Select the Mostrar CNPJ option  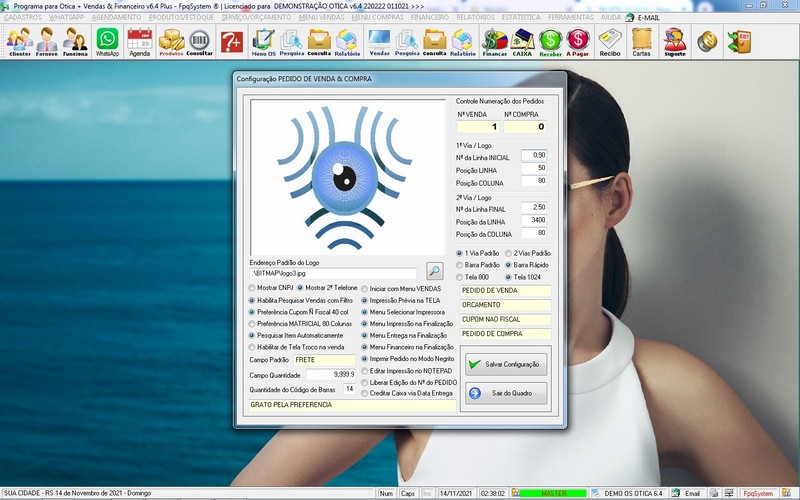point(252,288)
